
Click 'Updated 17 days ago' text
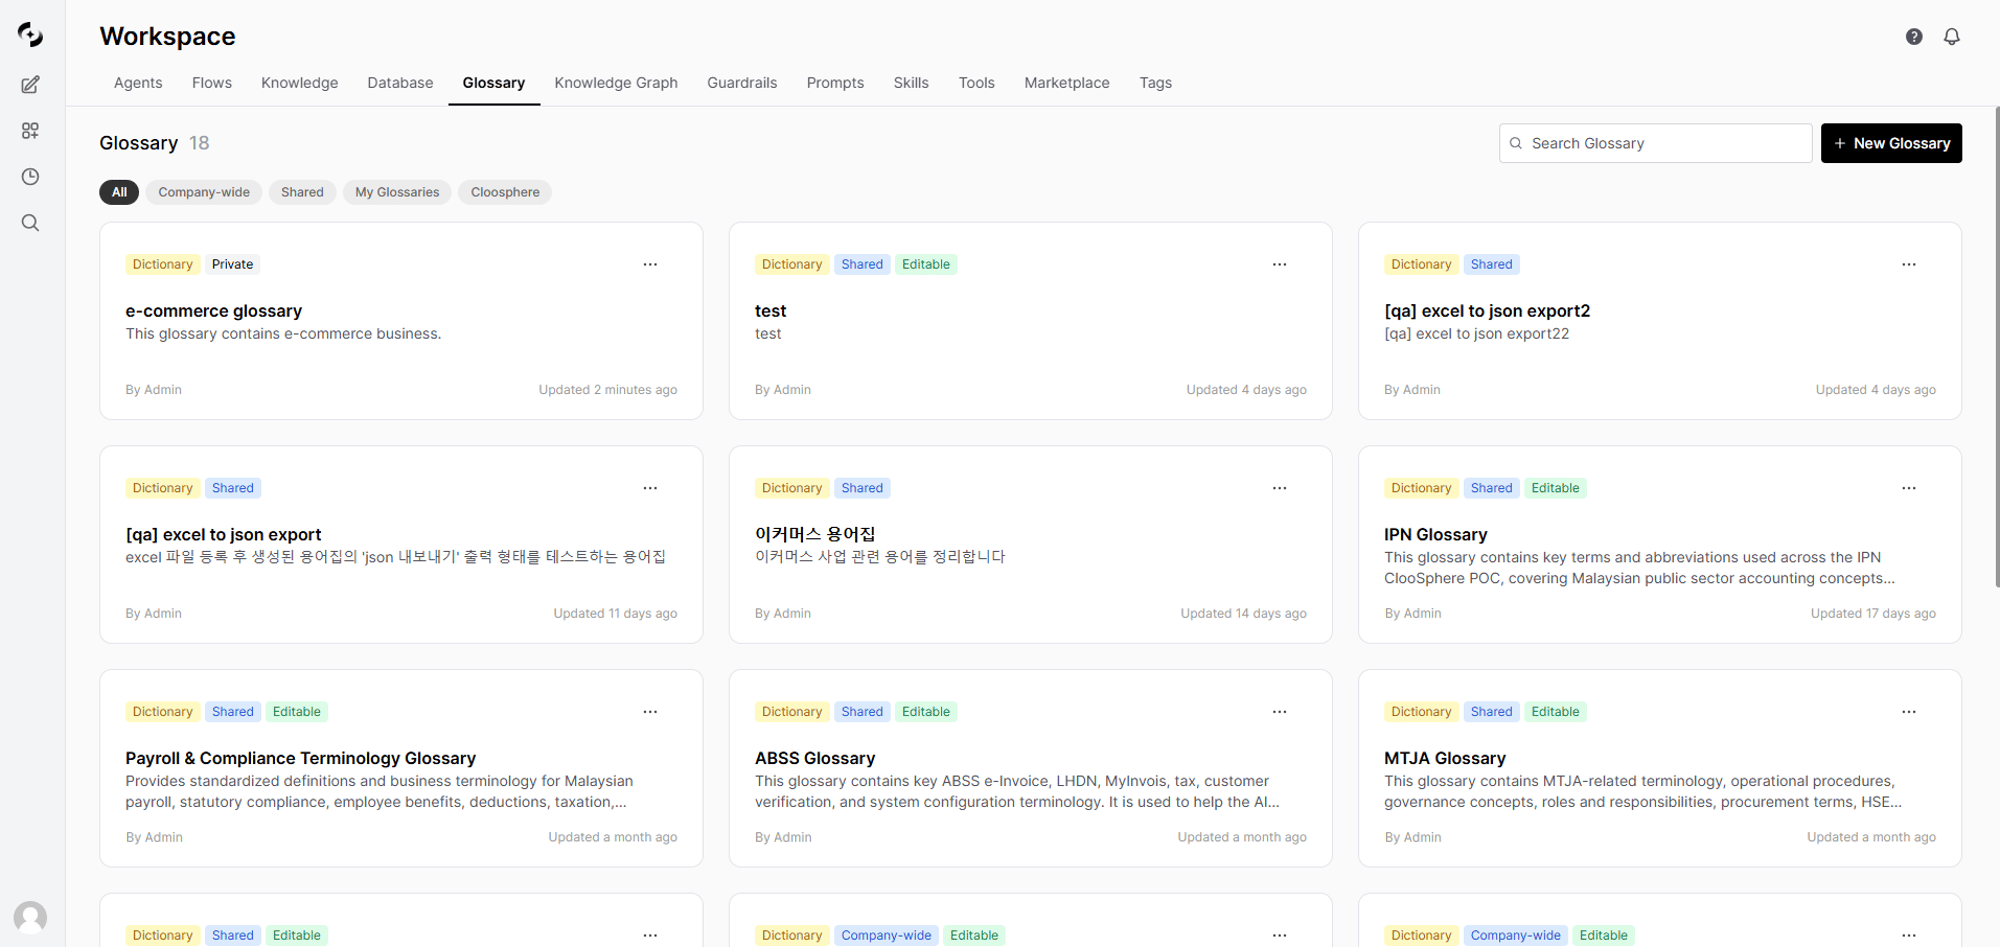(x=1873, y=614)
